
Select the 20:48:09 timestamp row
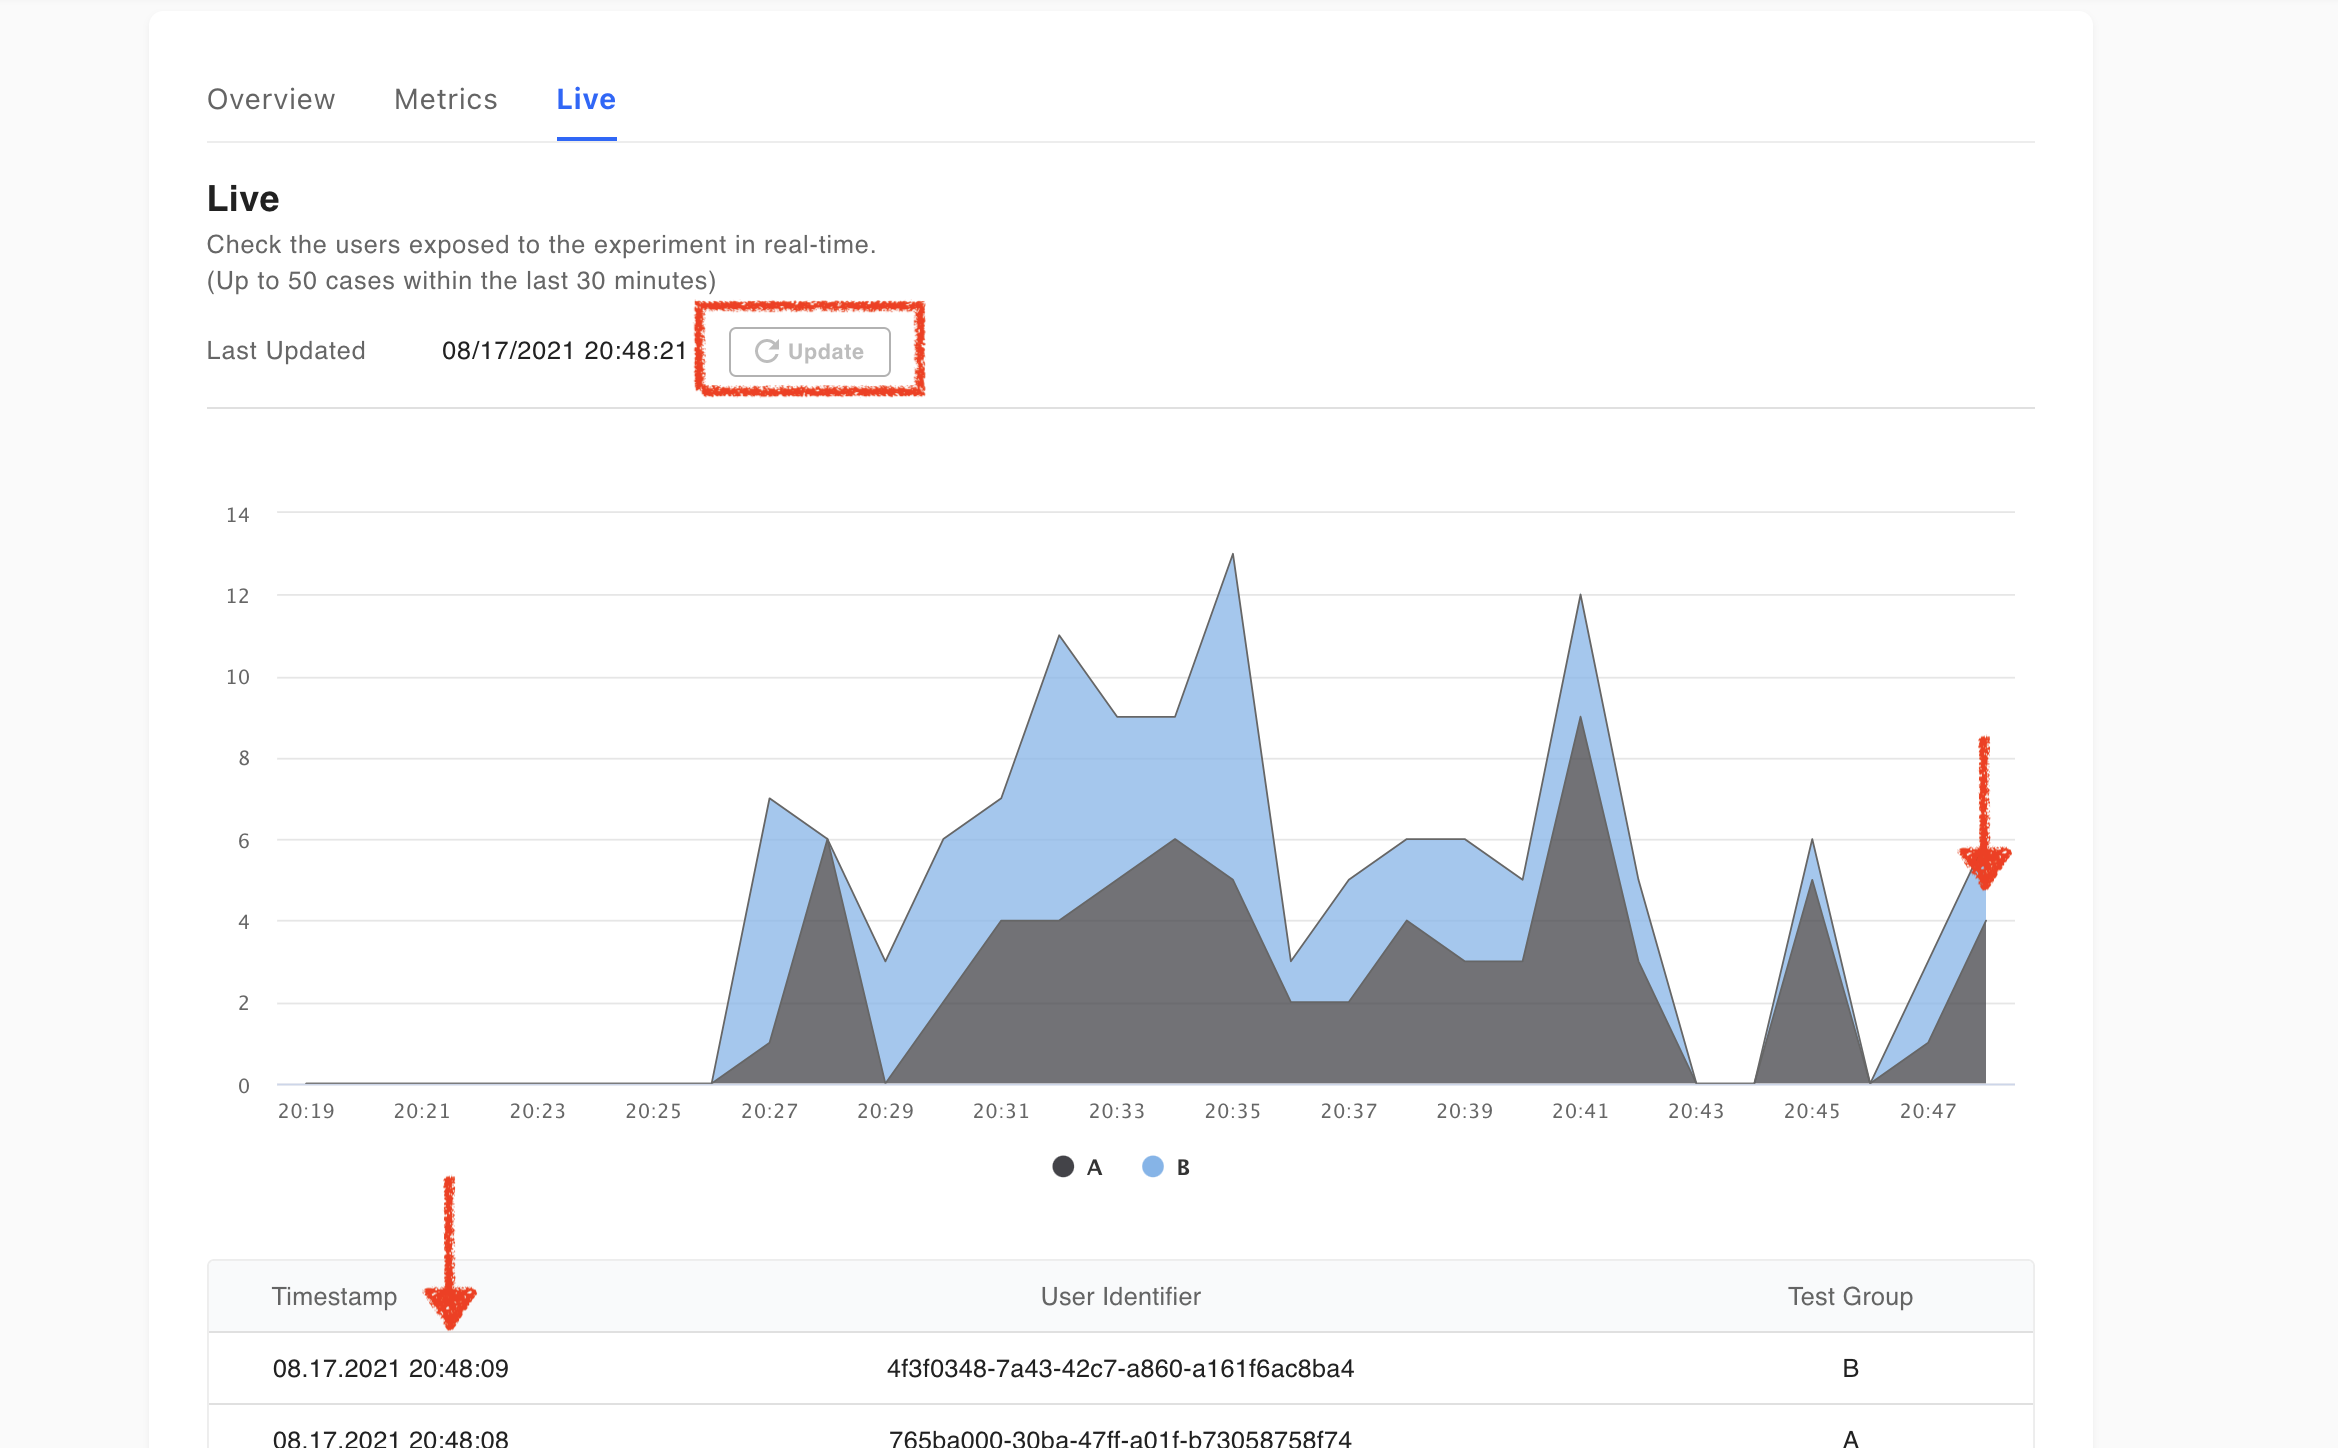390,1368
